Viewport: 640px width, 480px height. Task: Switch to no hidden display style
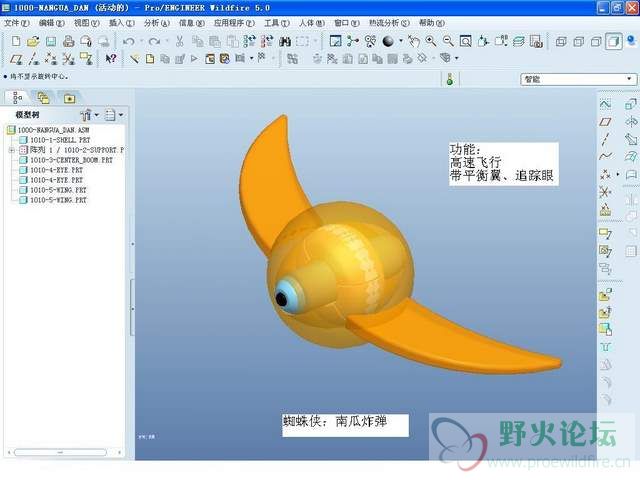pyautogui.click(x=596, y=41)
